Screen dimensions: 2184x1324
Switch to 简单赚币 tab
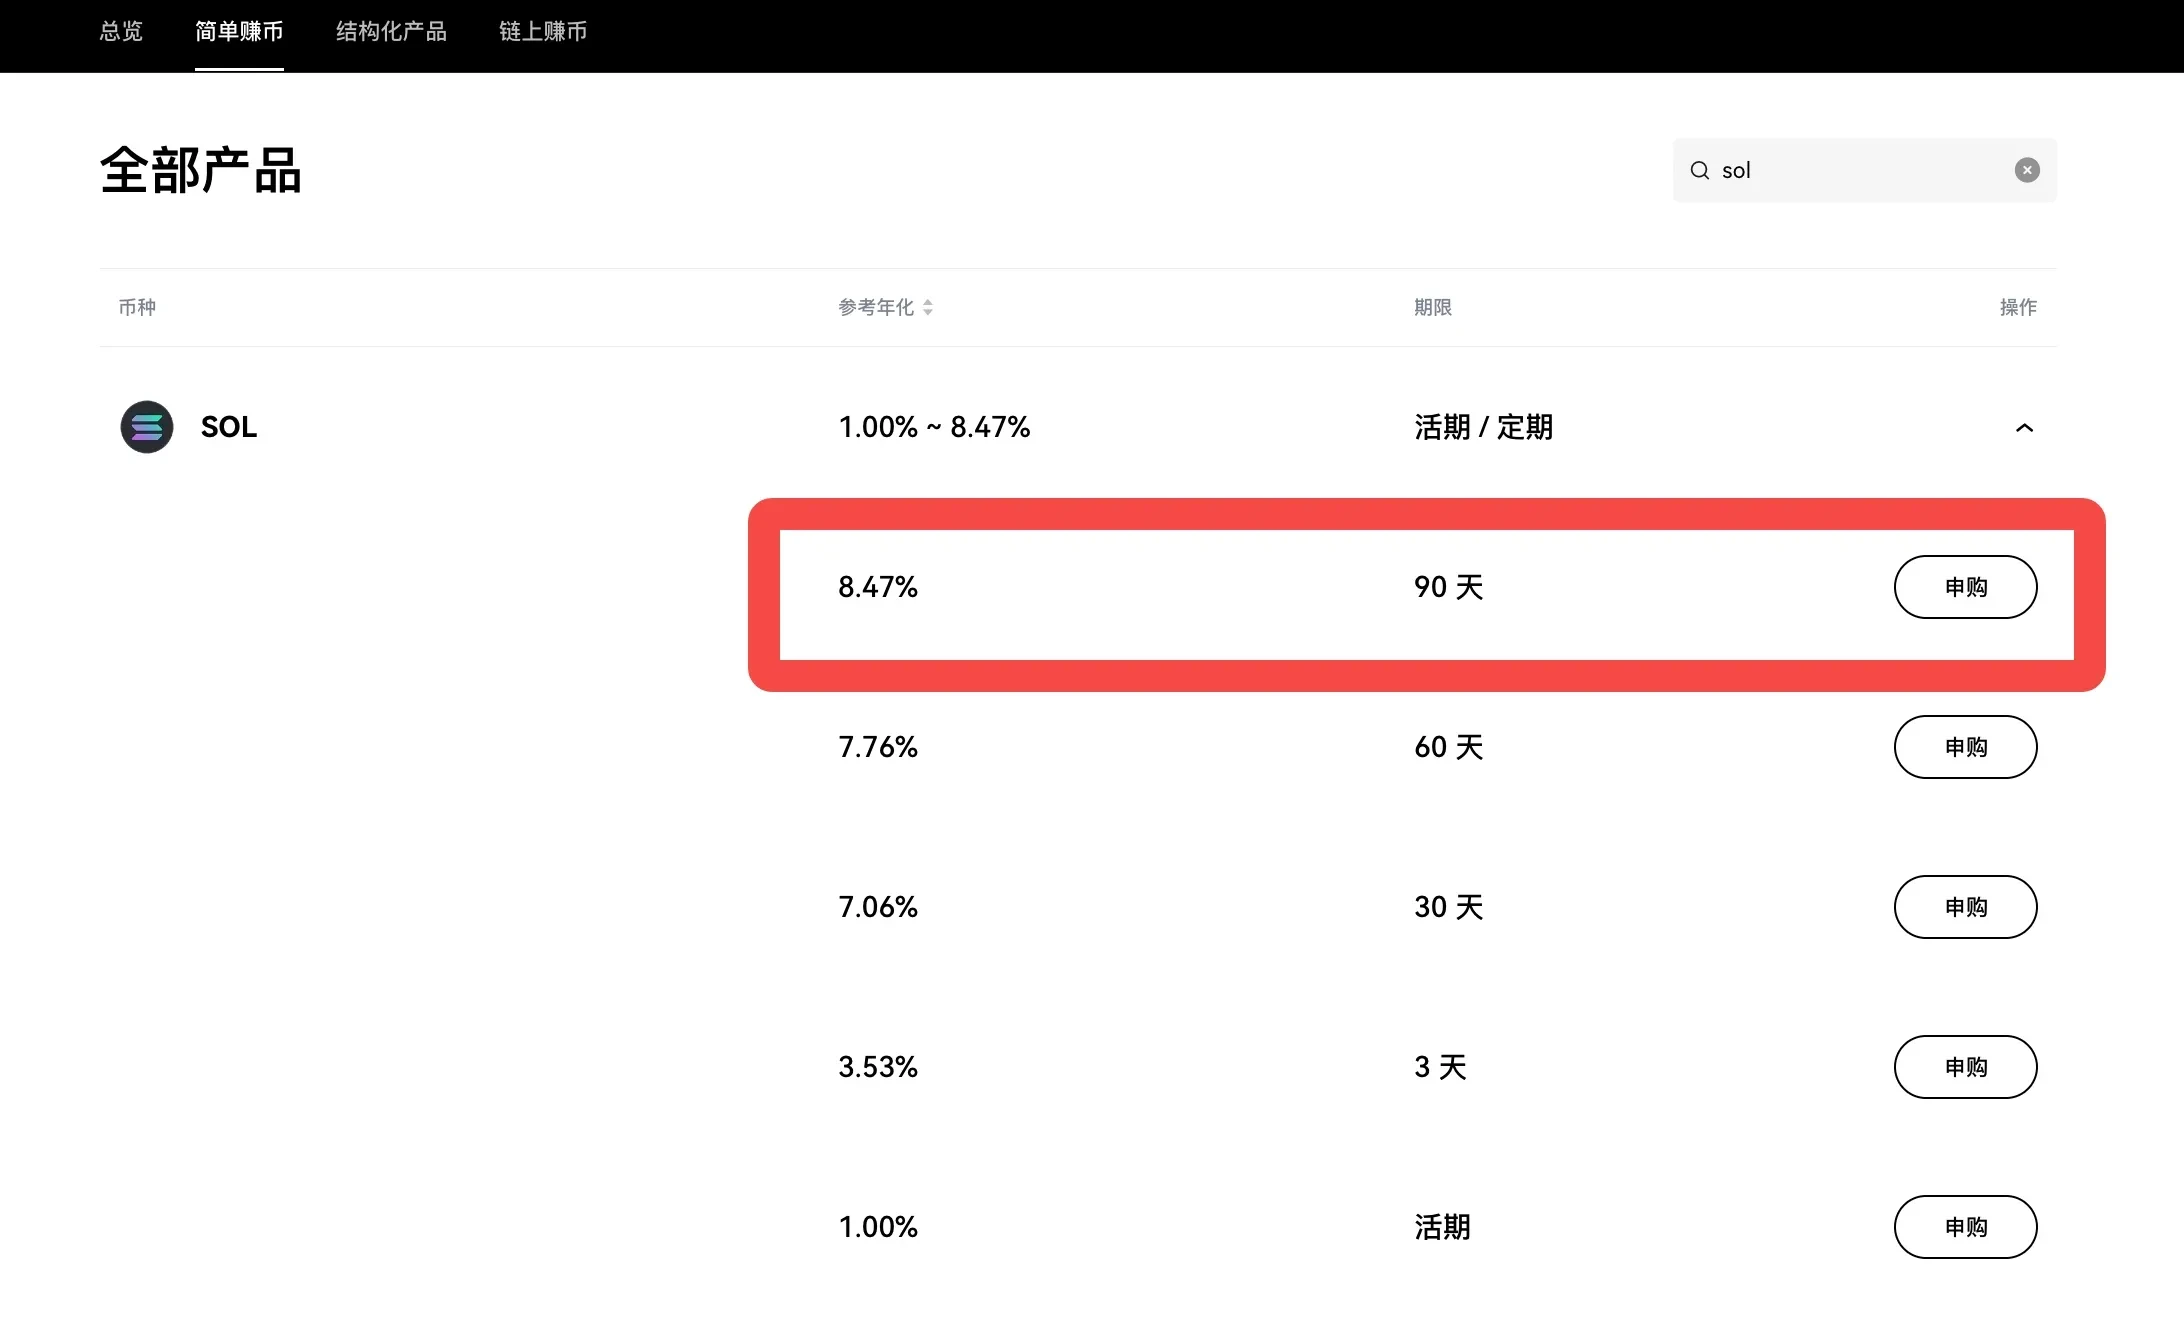tap(239, 32)
